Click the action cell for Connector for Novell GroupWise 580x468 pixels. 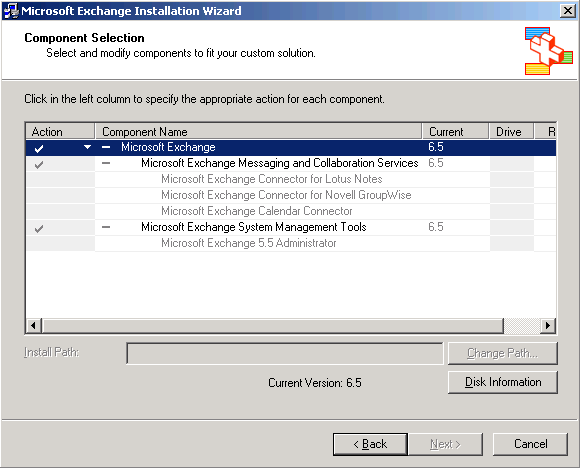click(x=60, y=195)
